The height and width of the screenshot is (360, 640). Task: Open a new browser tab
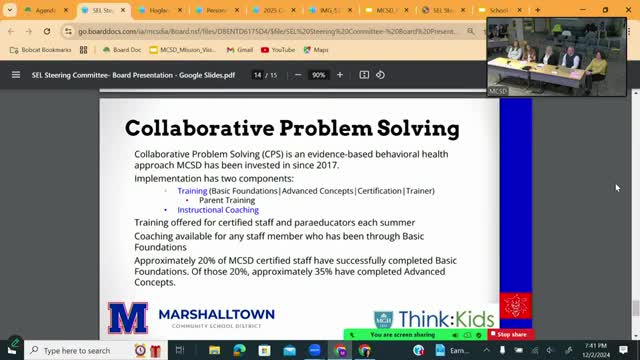pos(538,10)
